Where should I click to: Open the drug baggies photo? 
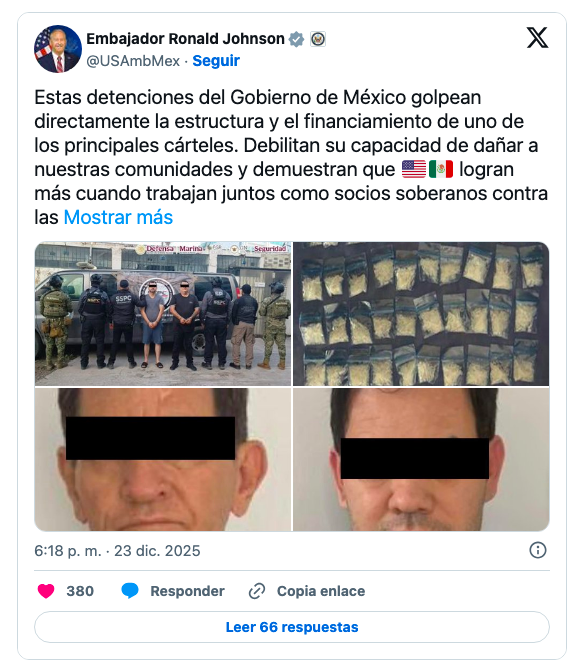point(421,314)
